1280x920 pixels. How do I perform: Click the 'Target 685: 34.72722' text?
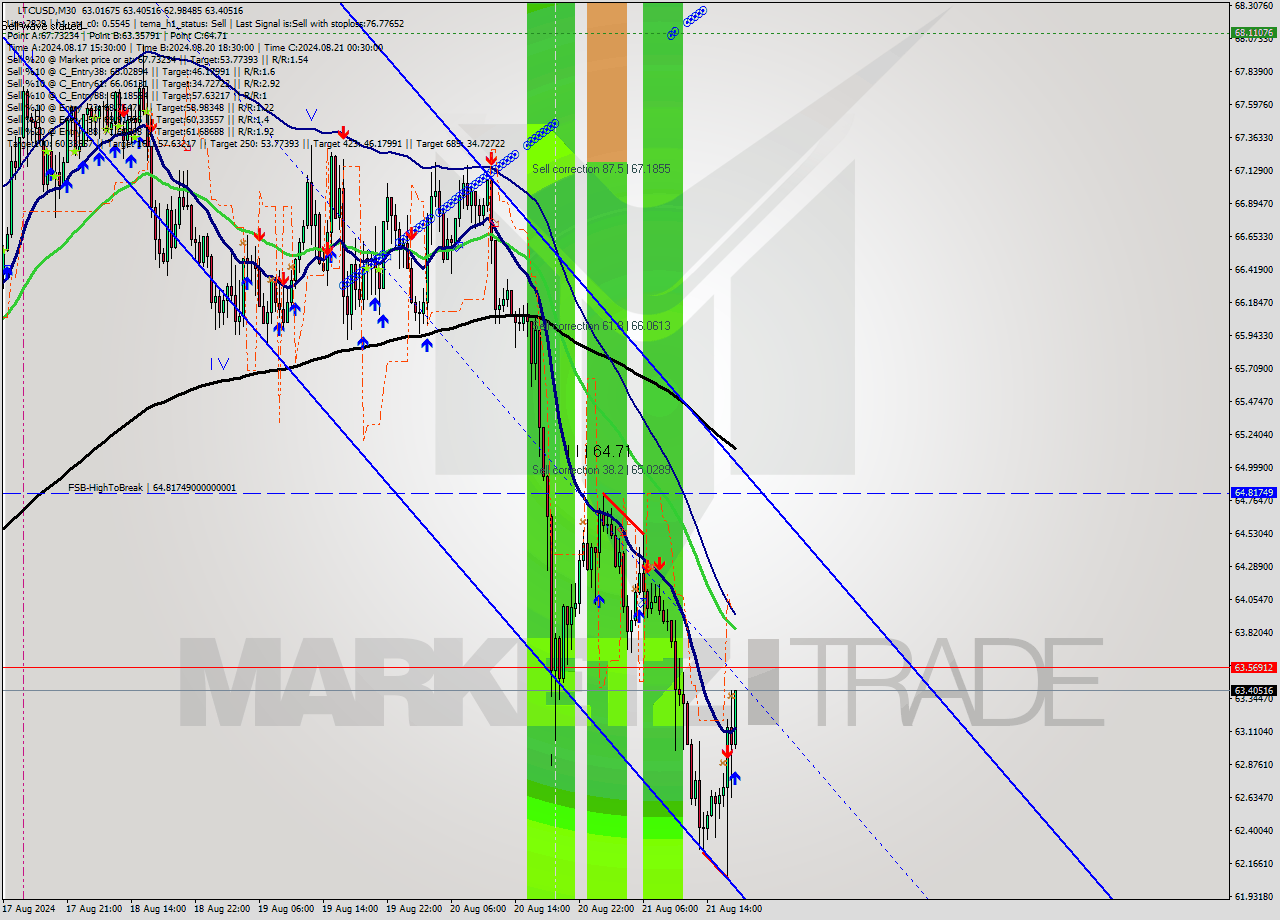tap(461, 144)
